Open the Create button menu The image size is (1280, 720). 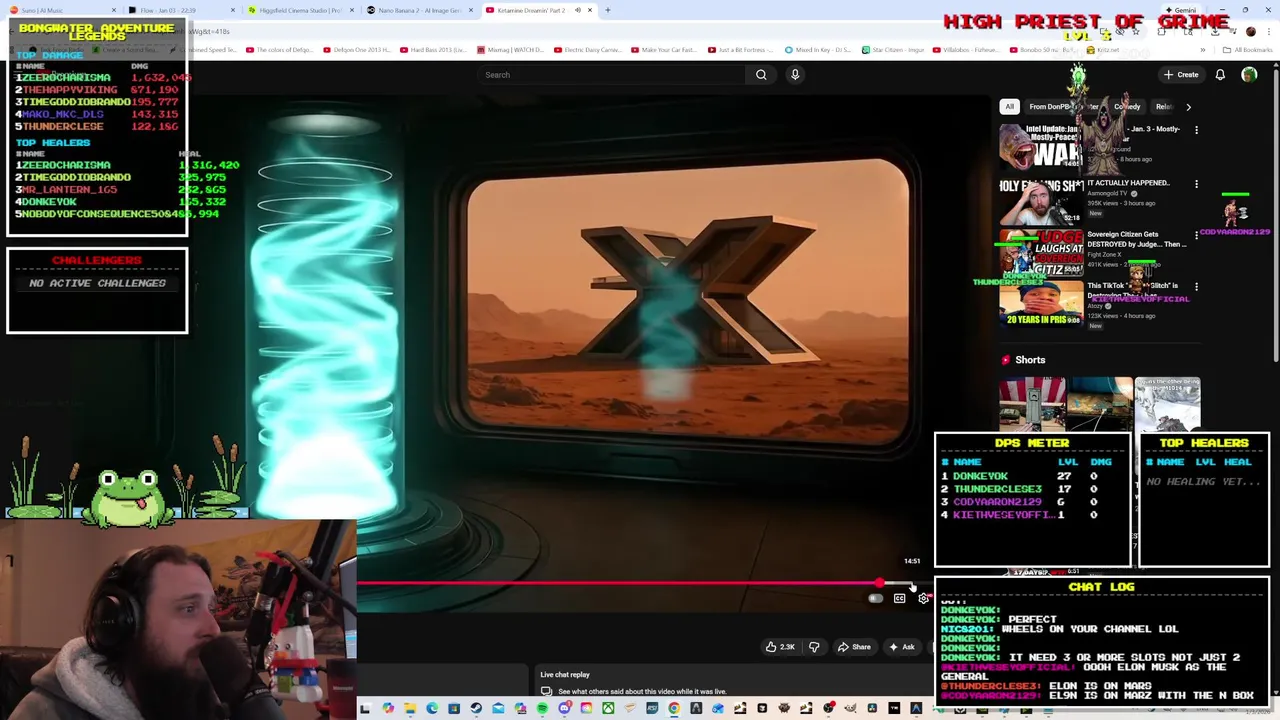click(x=1180, y=75)
